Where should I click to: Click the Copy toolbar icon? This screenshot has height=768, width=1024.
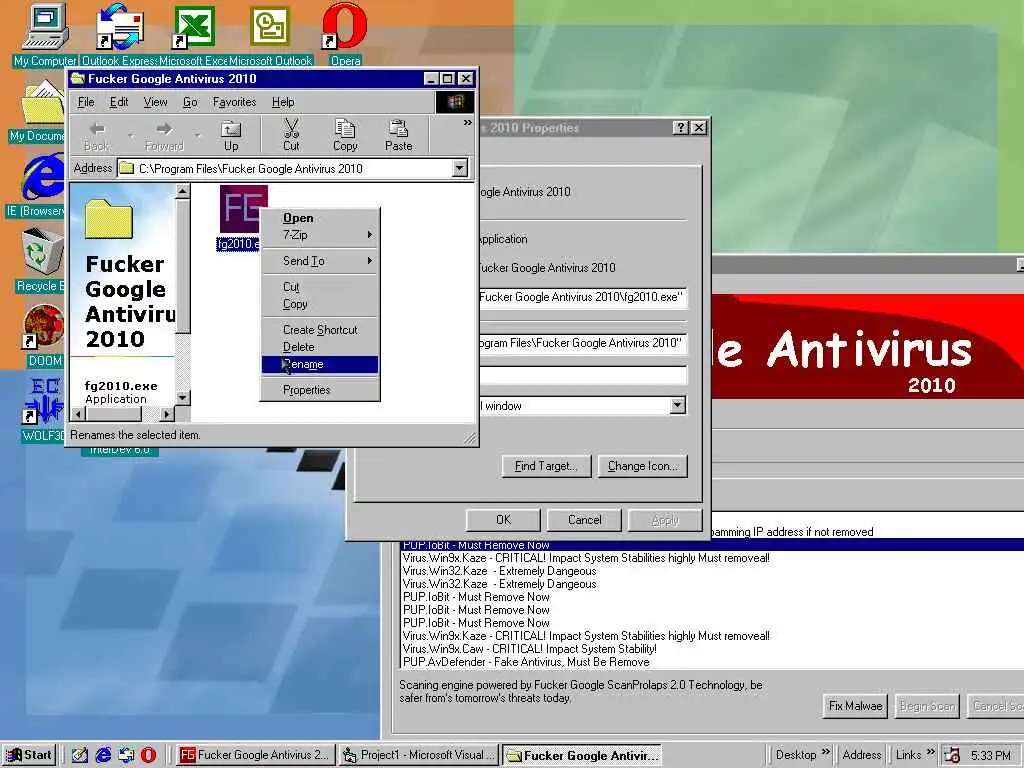pyautogui.click(x=345, y=136)
